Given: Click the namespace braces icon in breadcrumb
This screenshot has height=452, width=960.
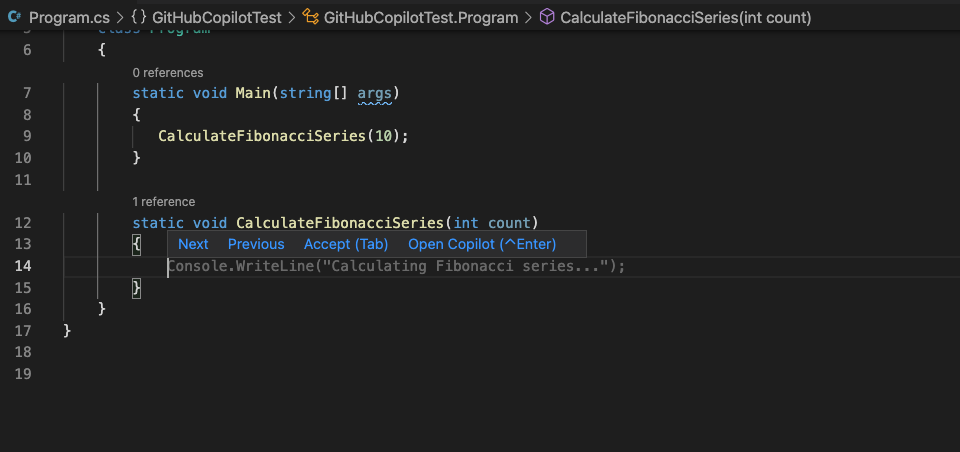Looking at the screenshot, I should pos(139,18).
